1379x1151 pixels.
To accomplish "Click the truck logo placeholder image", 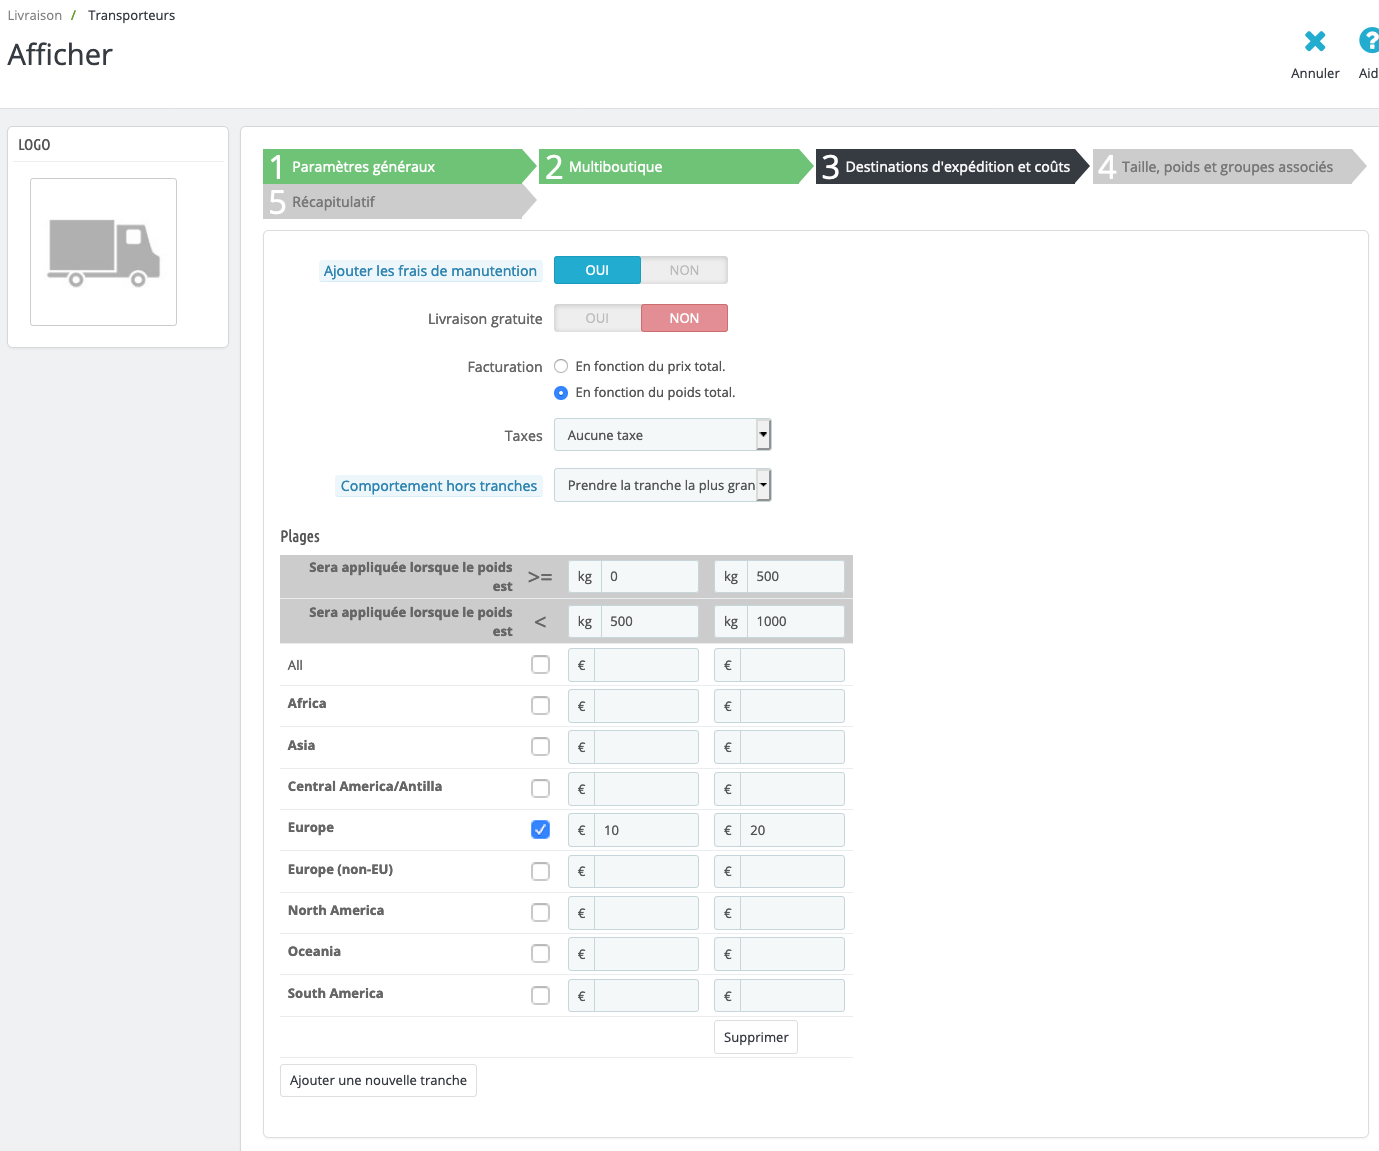I will 104,252.
